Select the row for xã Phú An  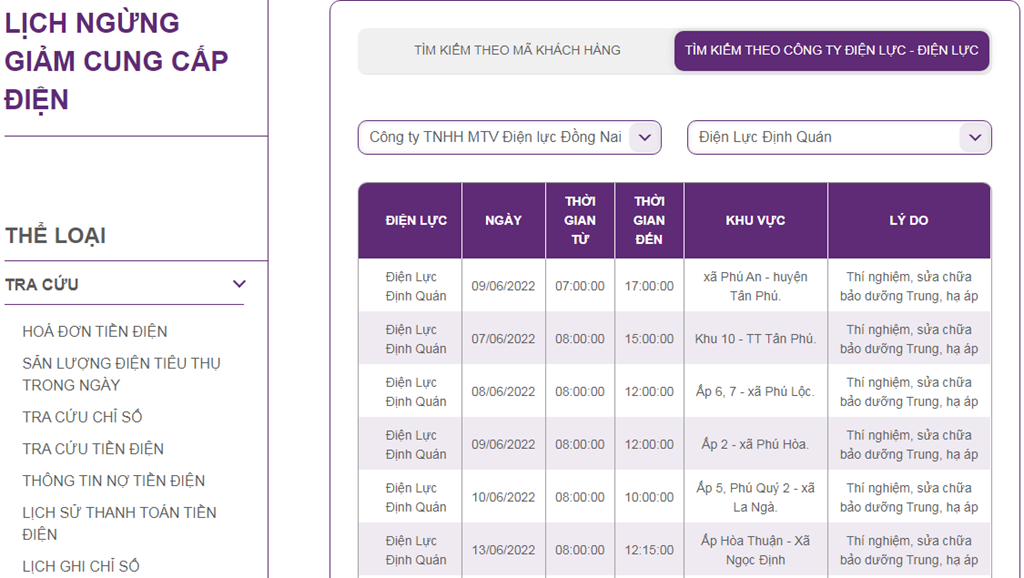tap(755, 286)
